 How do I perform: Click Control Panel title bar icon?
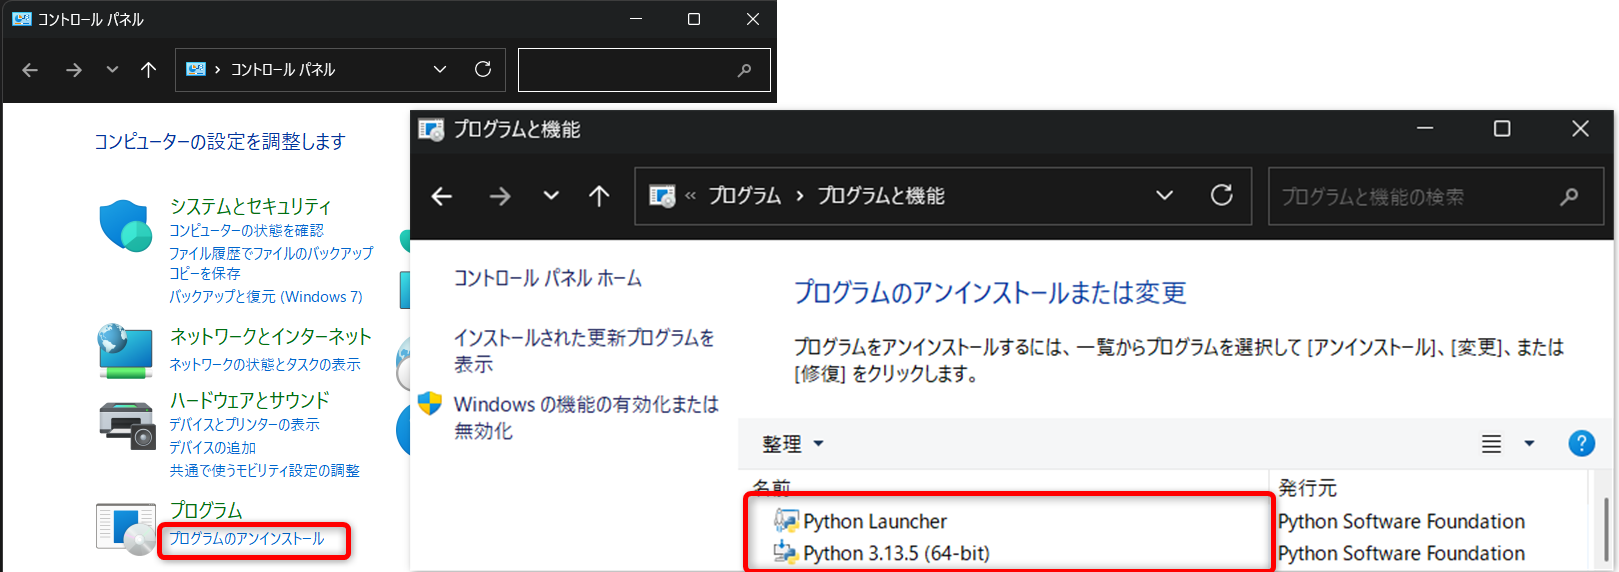point(22,19)
